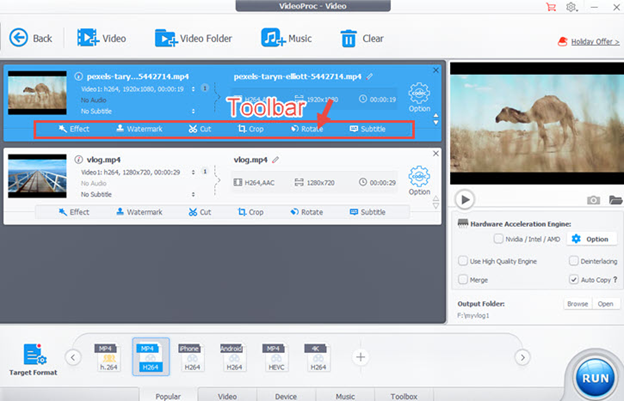Select the highlighted MP4 H264 preset
Image resolution: width=624 pixels, height=402 pixels.
pyautogui.click(x=151, y=357)
